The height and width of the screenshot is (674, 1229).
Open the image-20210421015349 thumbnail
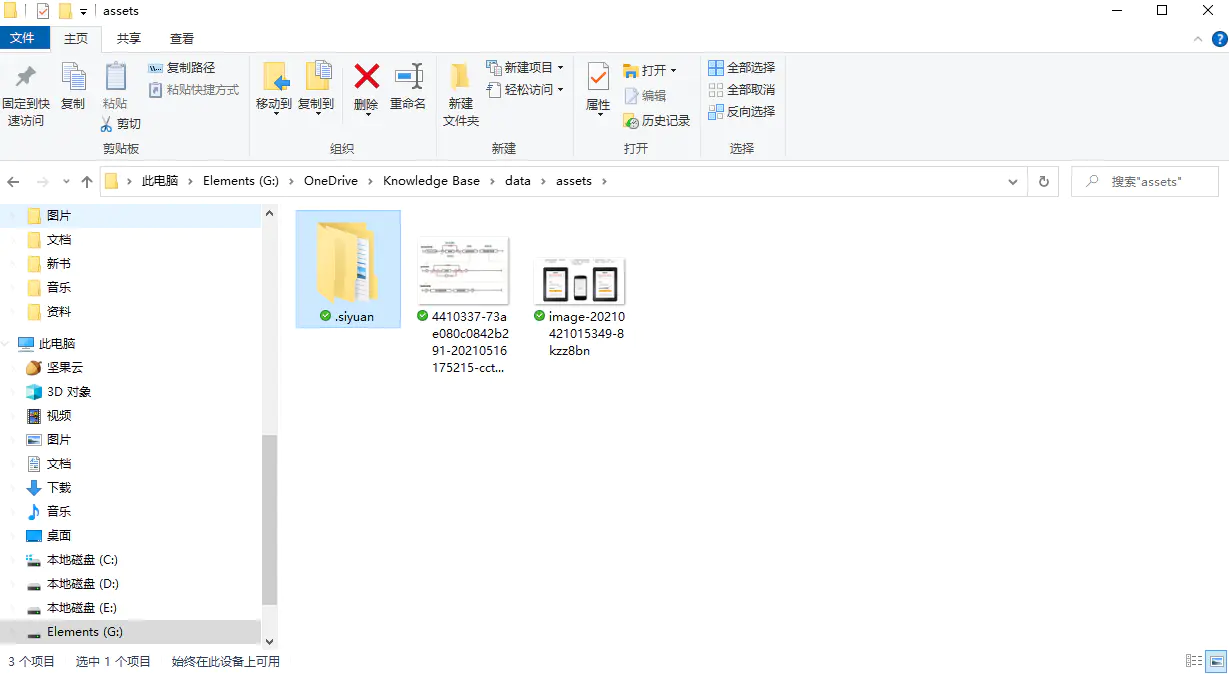tap(579, 282)
